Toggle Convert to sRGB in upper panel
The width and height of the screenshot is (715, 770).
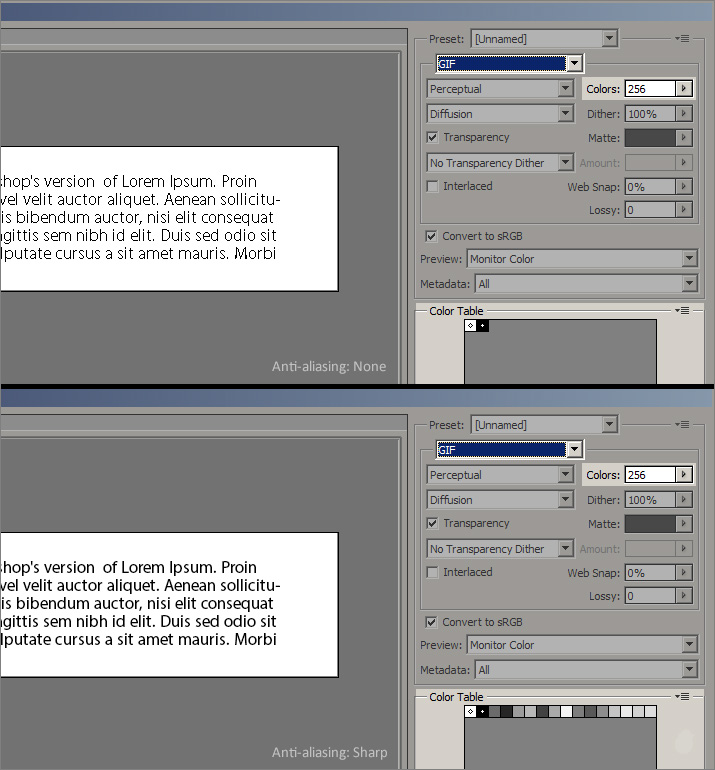[x=432, y=237]
